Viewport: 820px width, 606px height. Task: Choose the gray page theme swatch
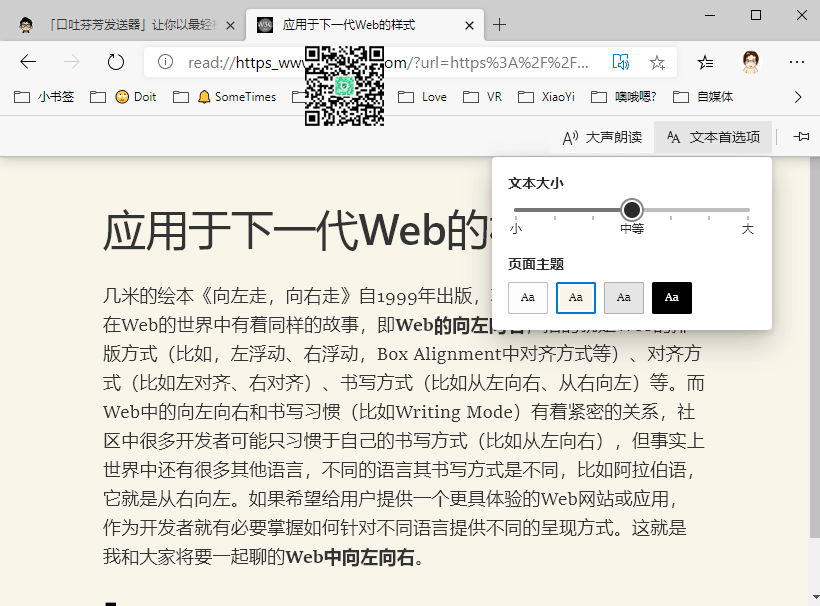click(624, 298)
